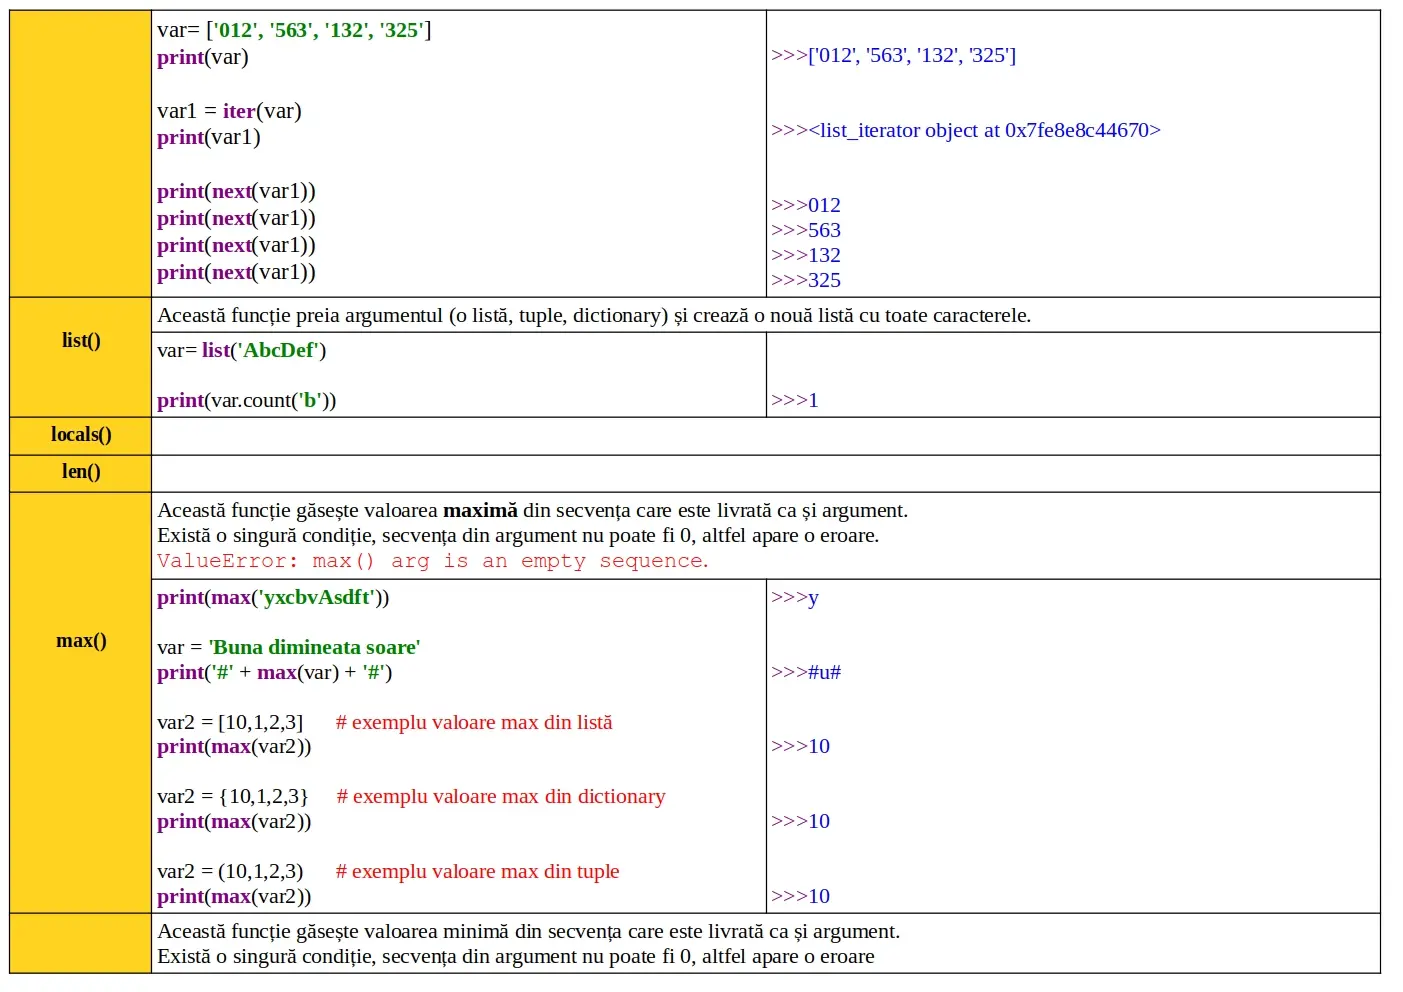Click the list_iterator object output line
Viewport: 1403px width, 992px height.
click(x=965, y=130)
